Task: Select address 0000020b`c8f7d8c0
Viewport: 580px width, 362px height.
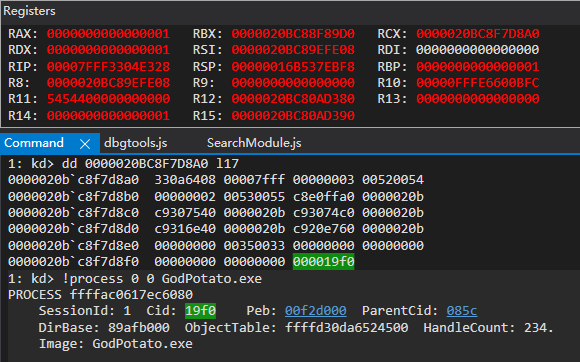Action: coord(74,213)
